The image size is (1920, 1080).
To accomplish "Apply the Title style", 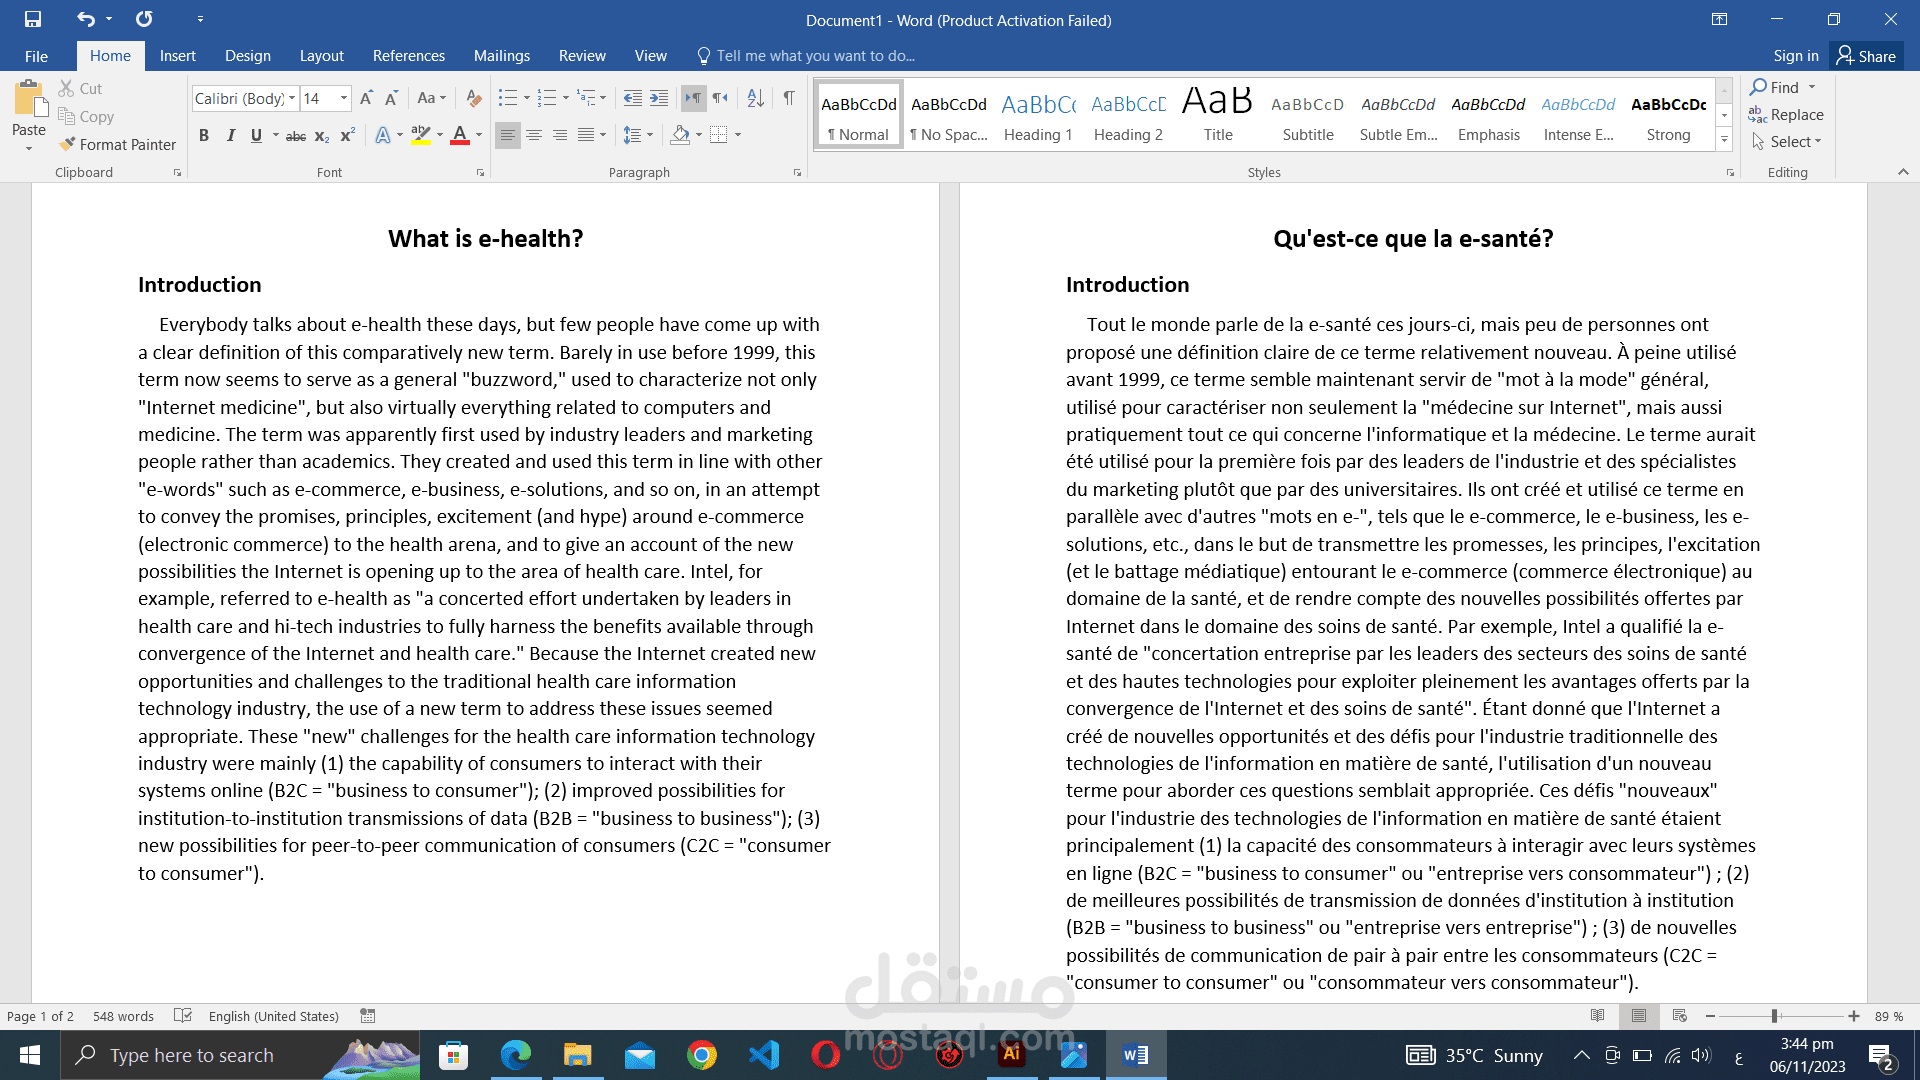I will (1218, 116).
